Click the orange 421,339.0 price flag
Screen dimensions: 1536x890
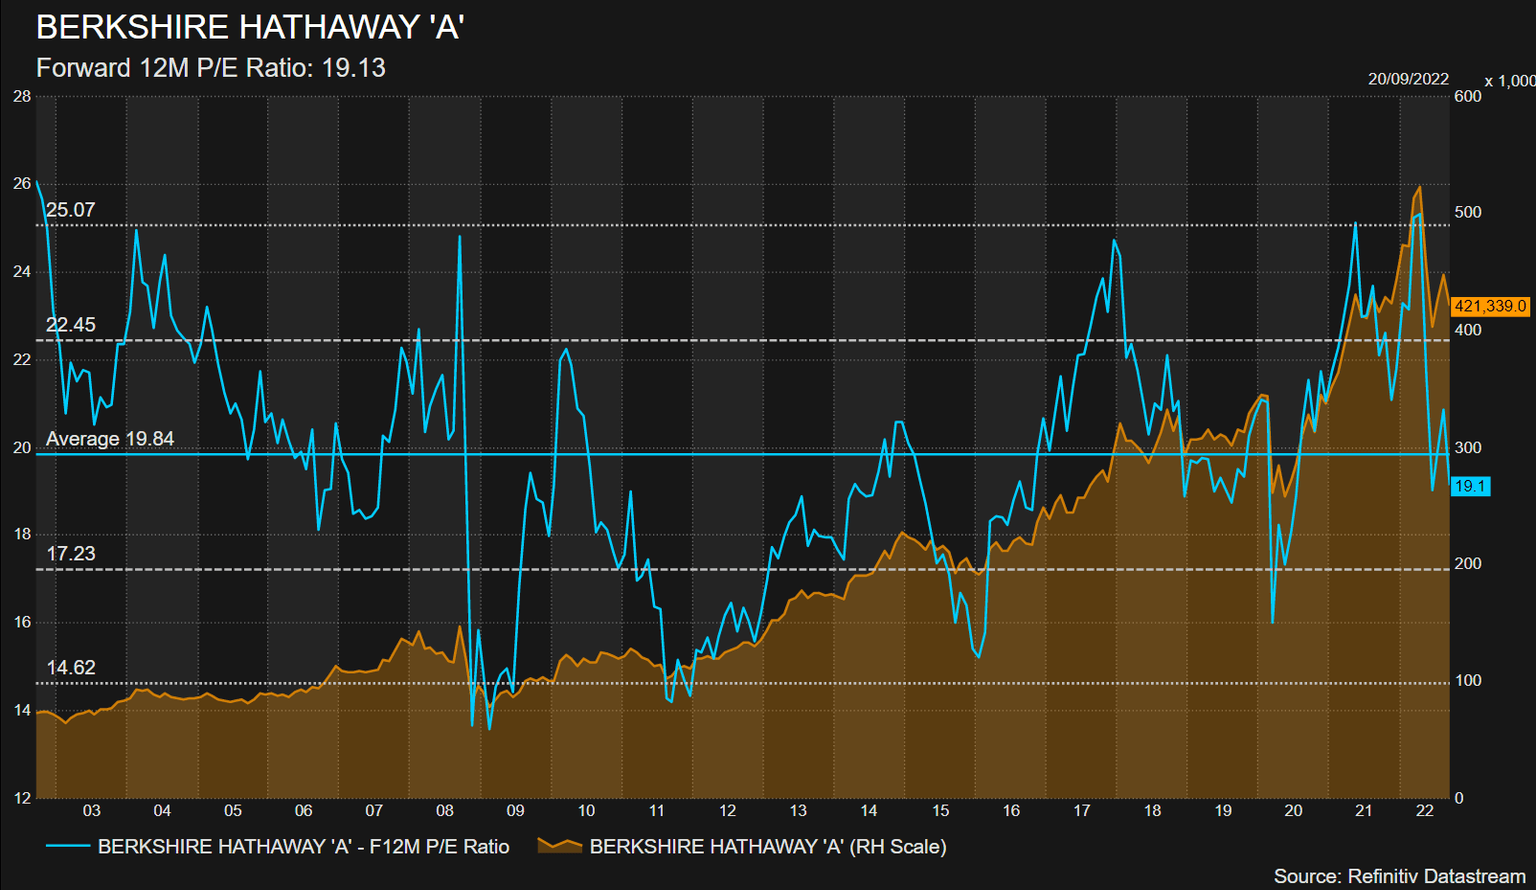pos(1491,308)
